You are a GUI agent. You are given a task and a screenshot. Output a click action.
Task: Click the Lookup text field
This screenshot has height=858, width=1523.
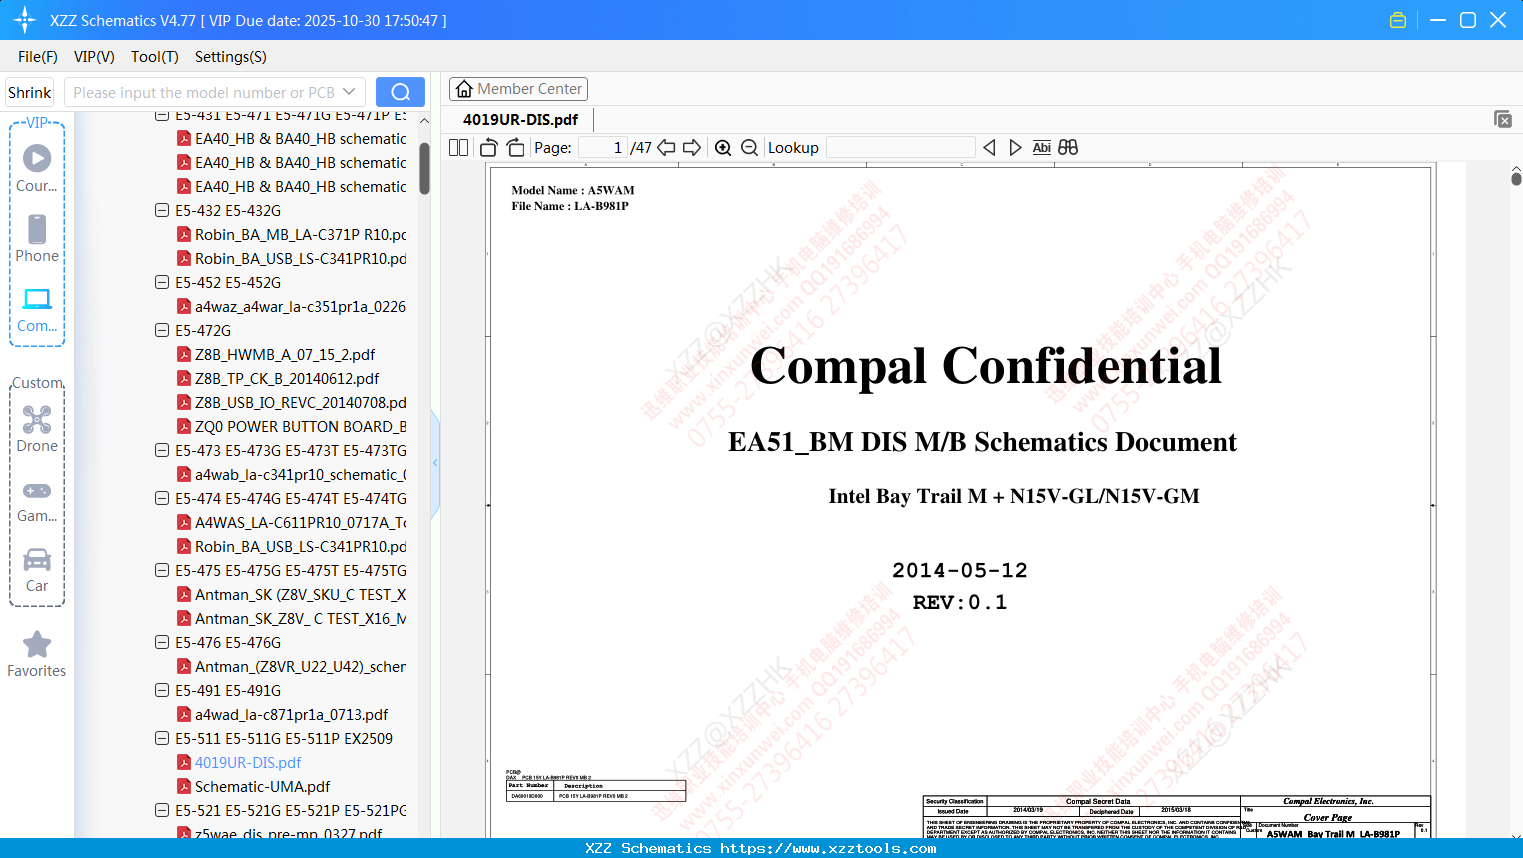(901, 148)
